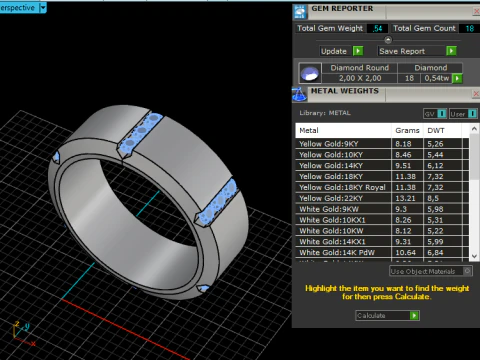Viewport: 480px width, 360px height.
Task: Select the Yellow Gold:14KY row
Action: click(x=382, y=166)
